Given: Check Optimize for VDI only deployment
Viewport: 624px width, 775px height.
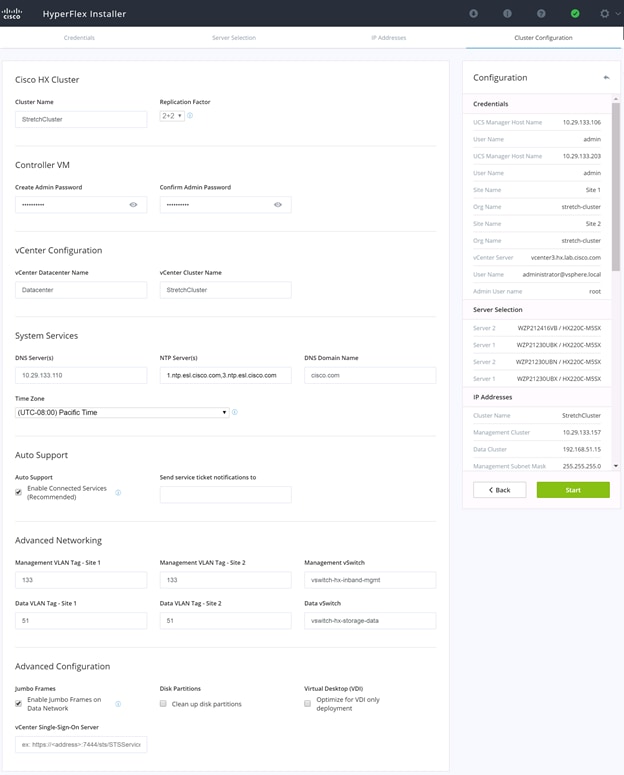Looking at the screenshot, I should pyautogui.click(x=308, y=703).
